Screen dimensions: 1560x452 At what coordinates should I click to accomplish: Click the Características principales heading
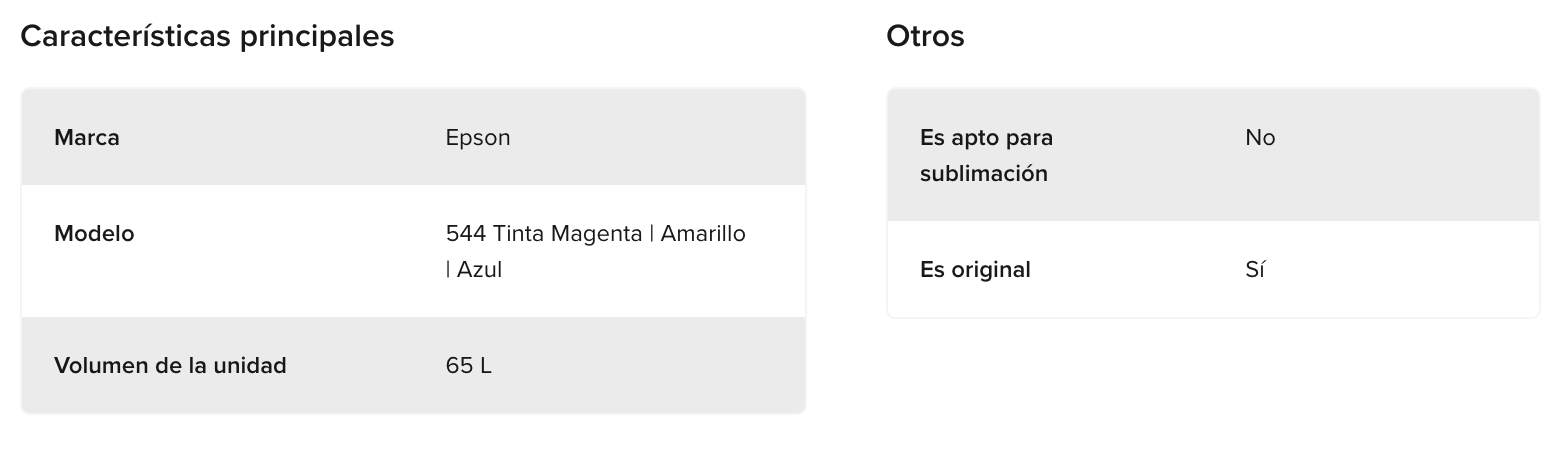pos(207,37)
